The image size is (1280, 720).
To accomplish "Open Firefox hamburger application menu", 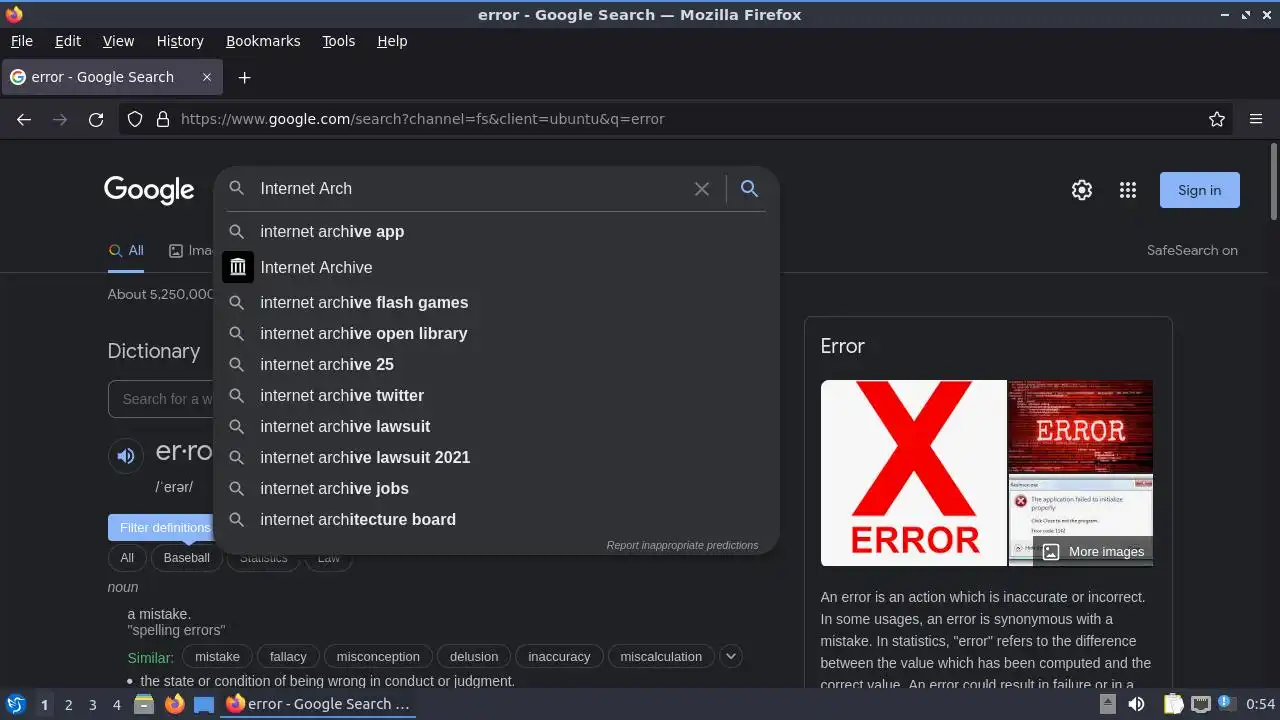I will [1256, 119].
